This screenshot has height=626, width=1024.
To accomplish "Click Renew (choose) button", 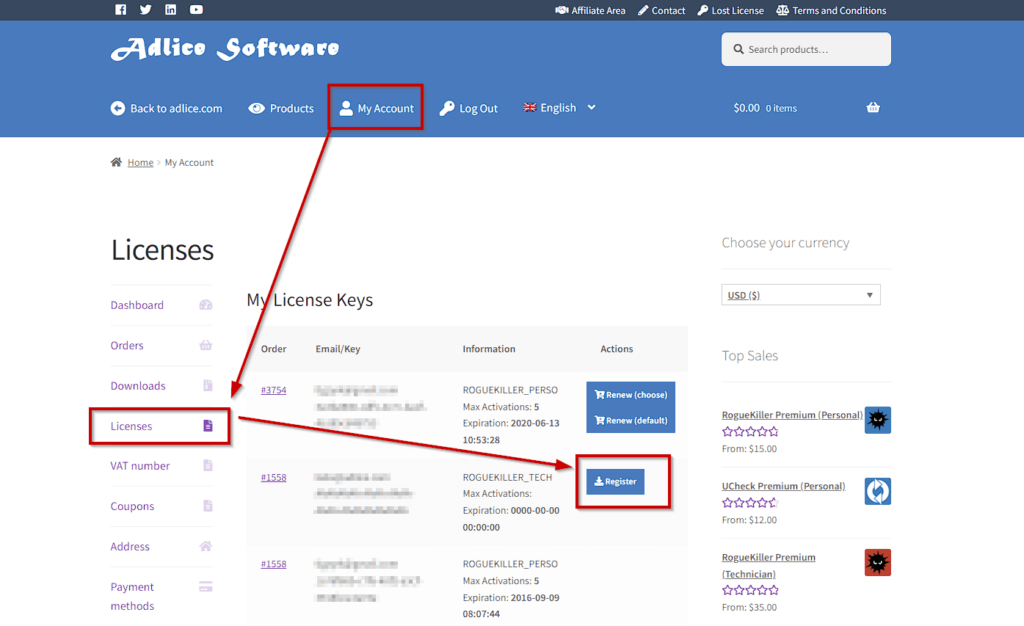I will pyautogui.click(x=630, y=395).
